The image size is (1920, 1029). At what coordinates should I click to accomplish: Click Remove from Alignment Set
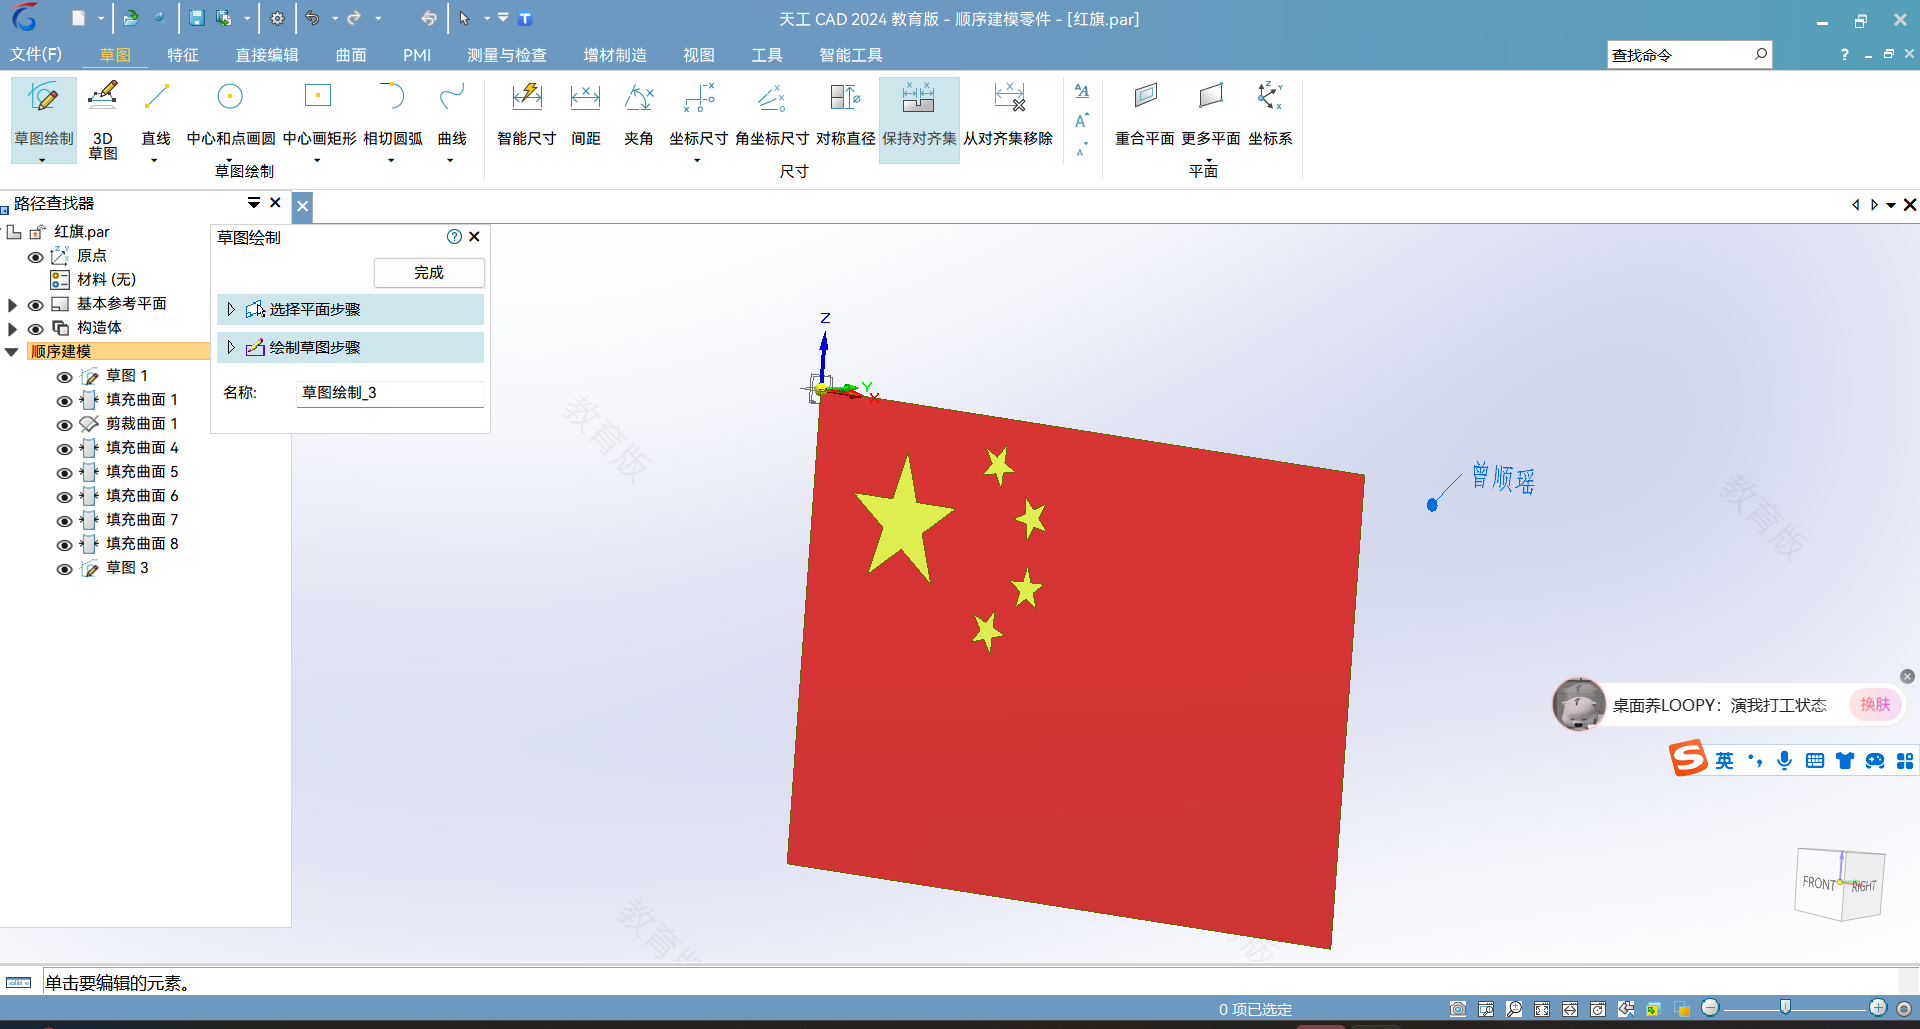(1008, 113)
